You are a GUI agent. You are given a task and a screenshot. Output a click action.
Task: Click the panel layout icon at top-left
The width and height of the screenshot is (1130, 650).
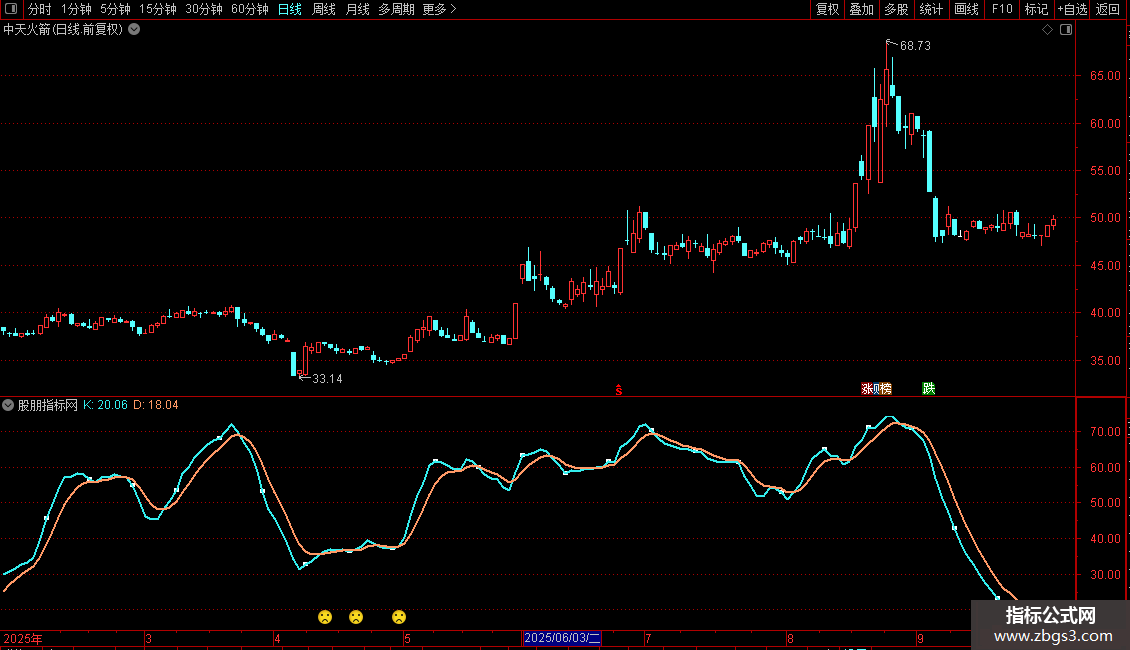click(x=11, y=9)
